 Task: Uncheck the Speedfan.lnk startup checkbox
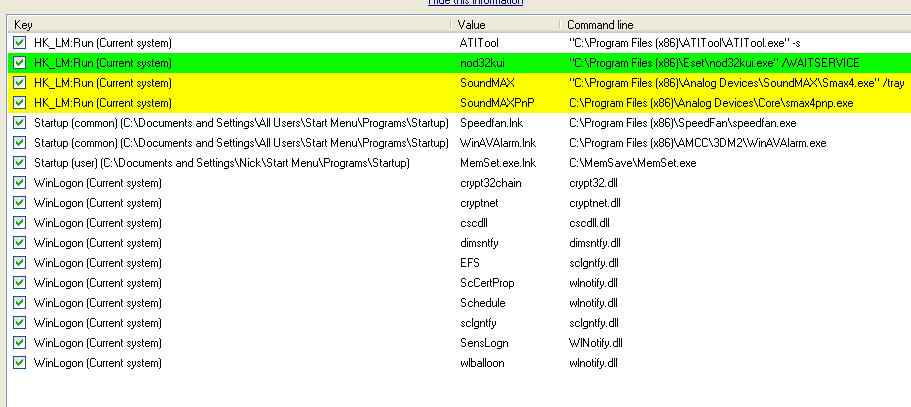[x=20, y=123]
